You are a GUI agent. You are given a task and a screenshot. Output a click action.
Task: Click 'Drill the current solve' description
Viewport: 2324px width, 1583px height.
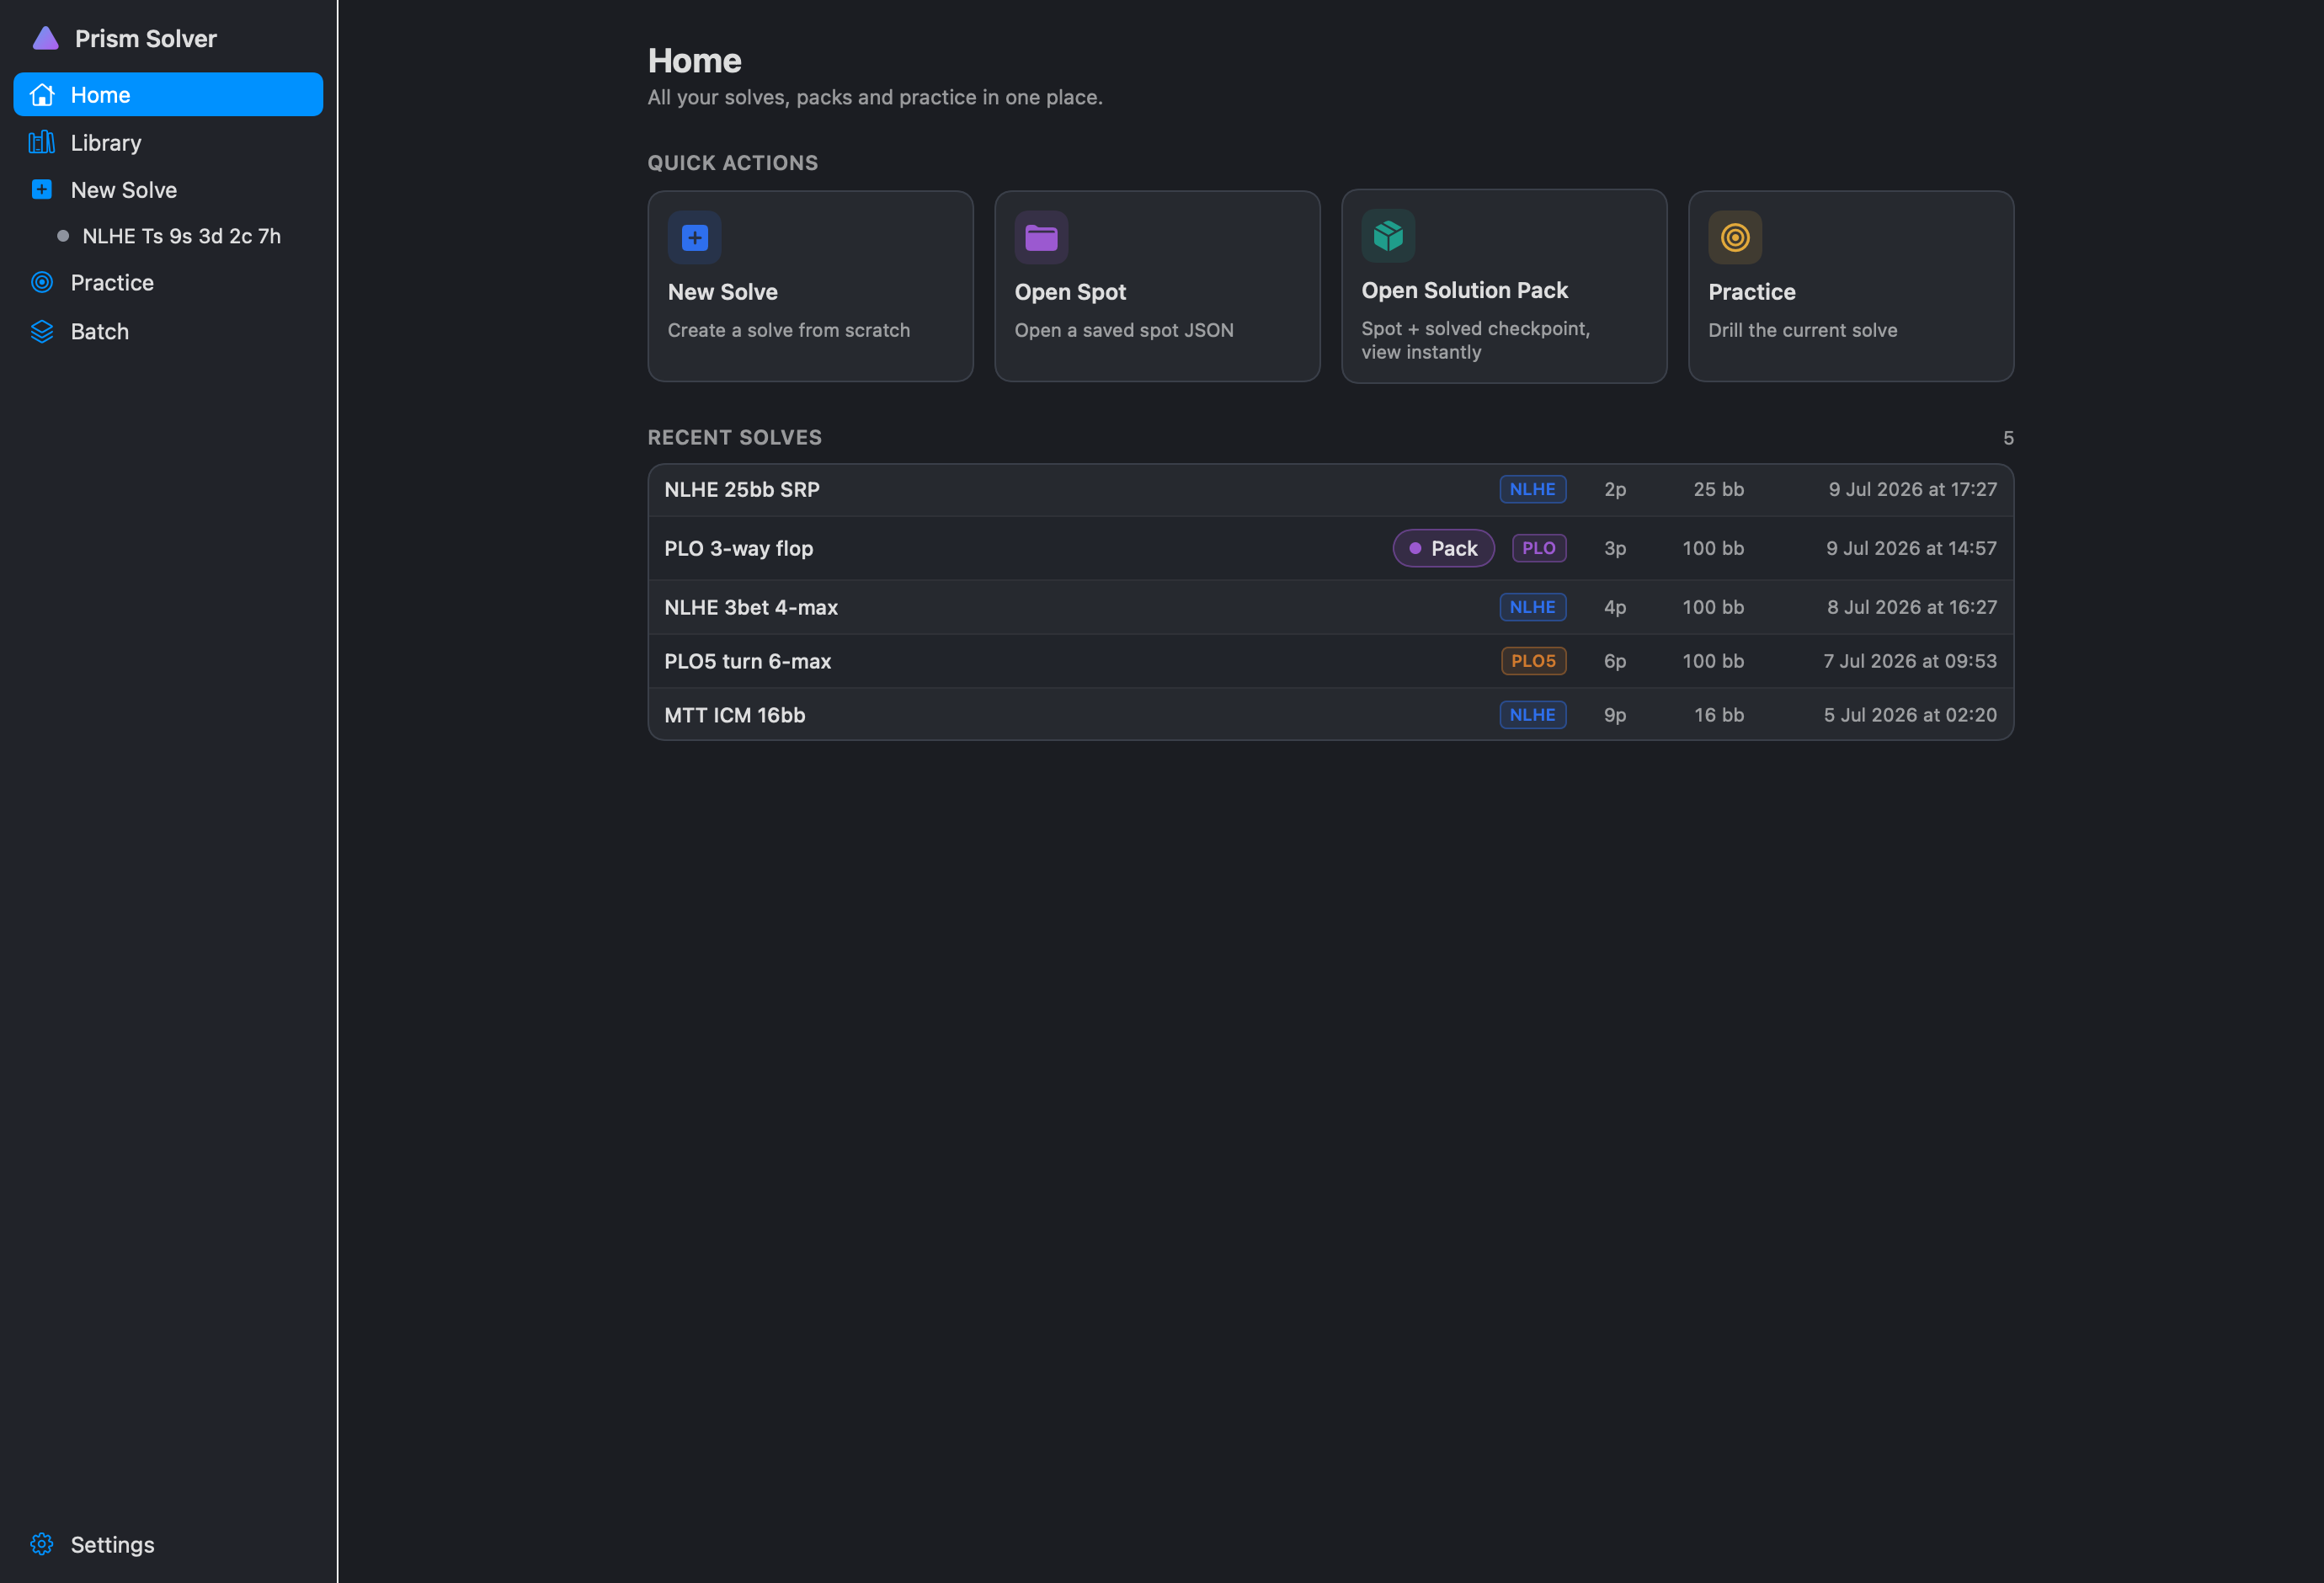[1802, 330]
